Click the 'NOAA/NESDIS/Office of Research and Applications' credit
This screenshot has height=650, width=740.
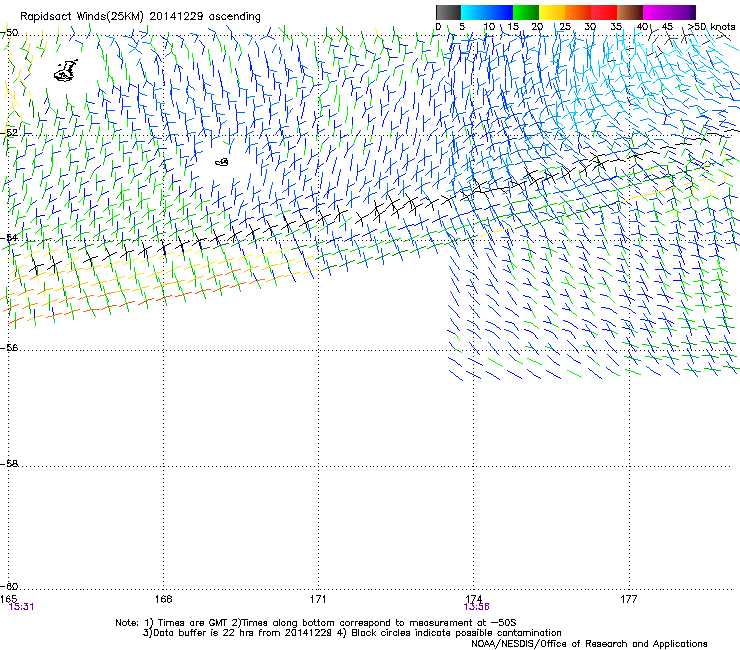589,644
